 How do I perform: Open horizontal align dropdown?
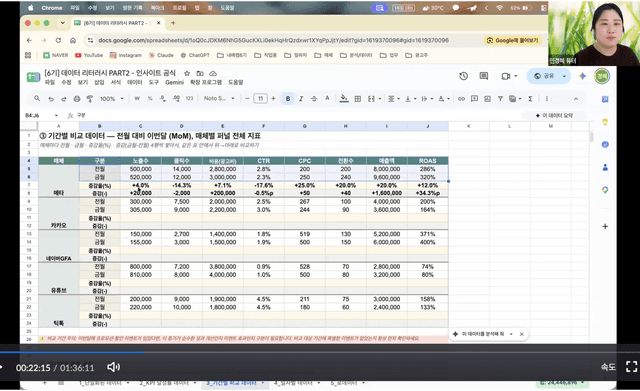393,98
